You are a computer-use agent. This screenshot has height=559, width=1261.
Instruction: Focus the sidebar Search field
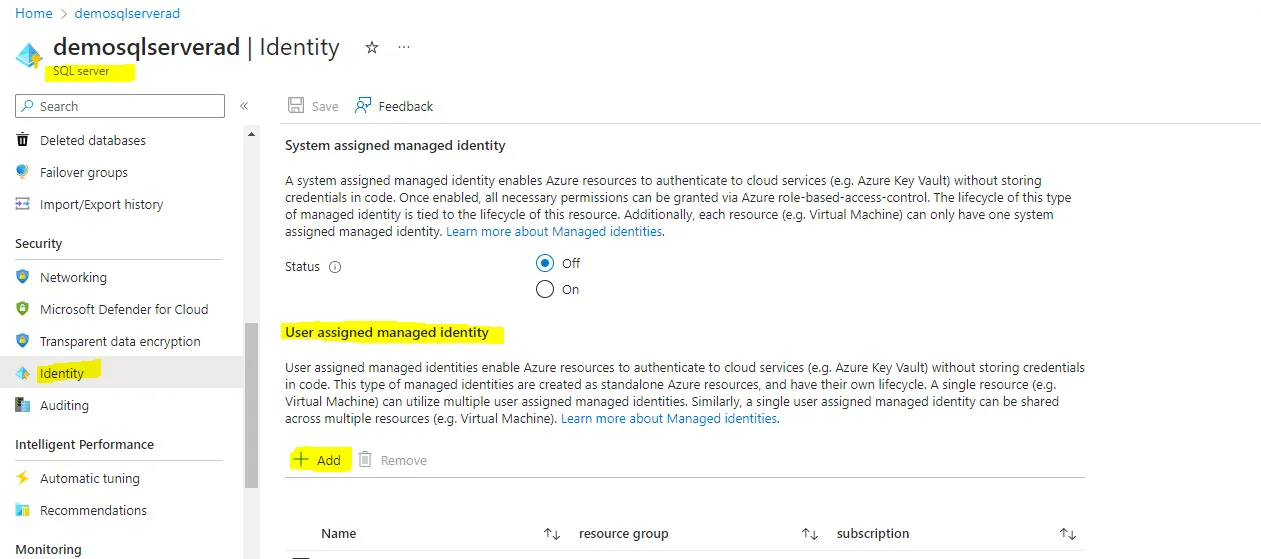tap(120, 106)
